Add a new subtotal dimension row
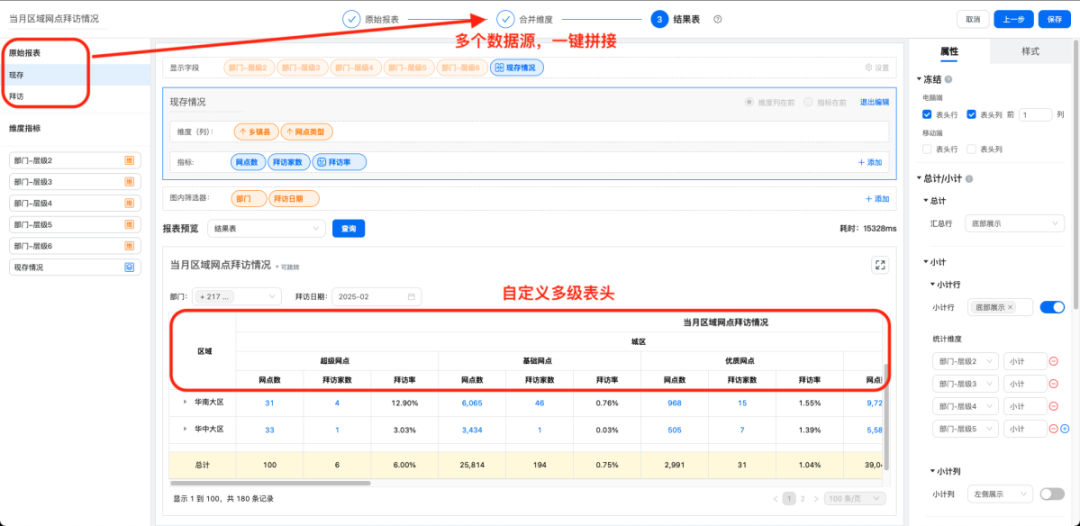The height and width of the screenshot is (526, 1080). pos(1065,428)
